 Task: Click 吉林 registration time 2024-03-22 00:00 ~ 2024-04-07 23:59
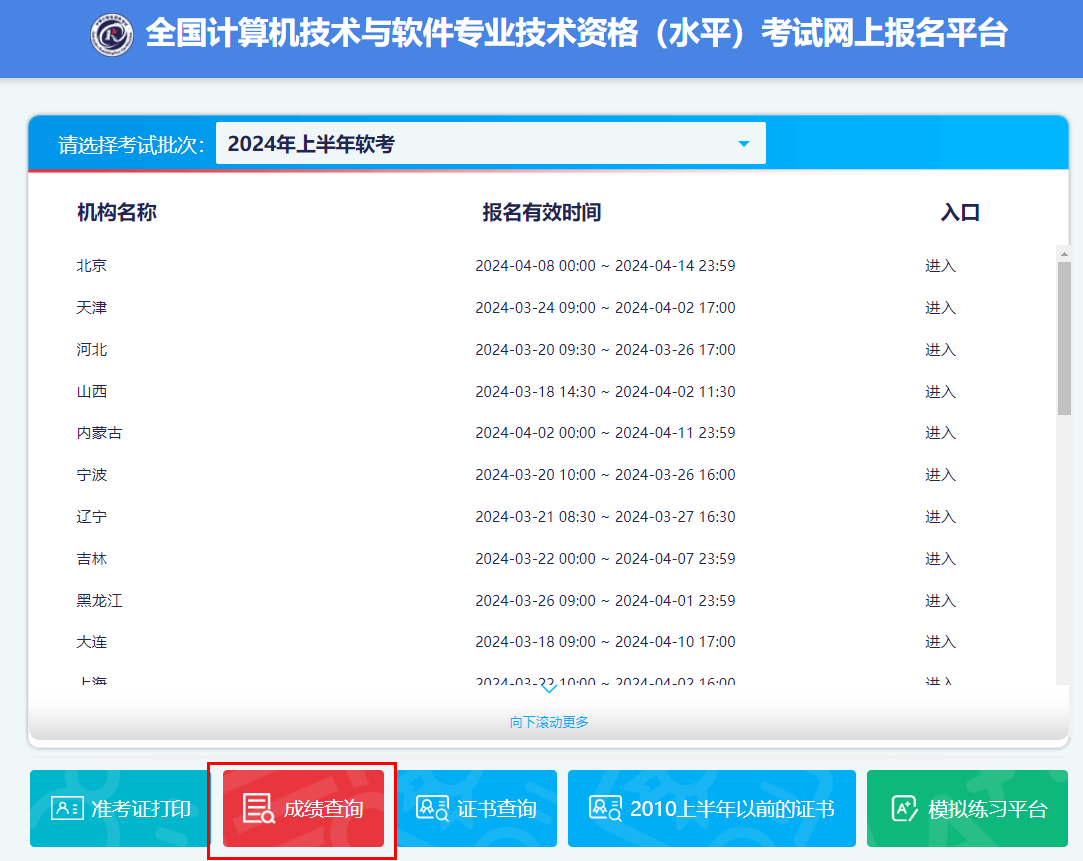(x=605, y=559)
